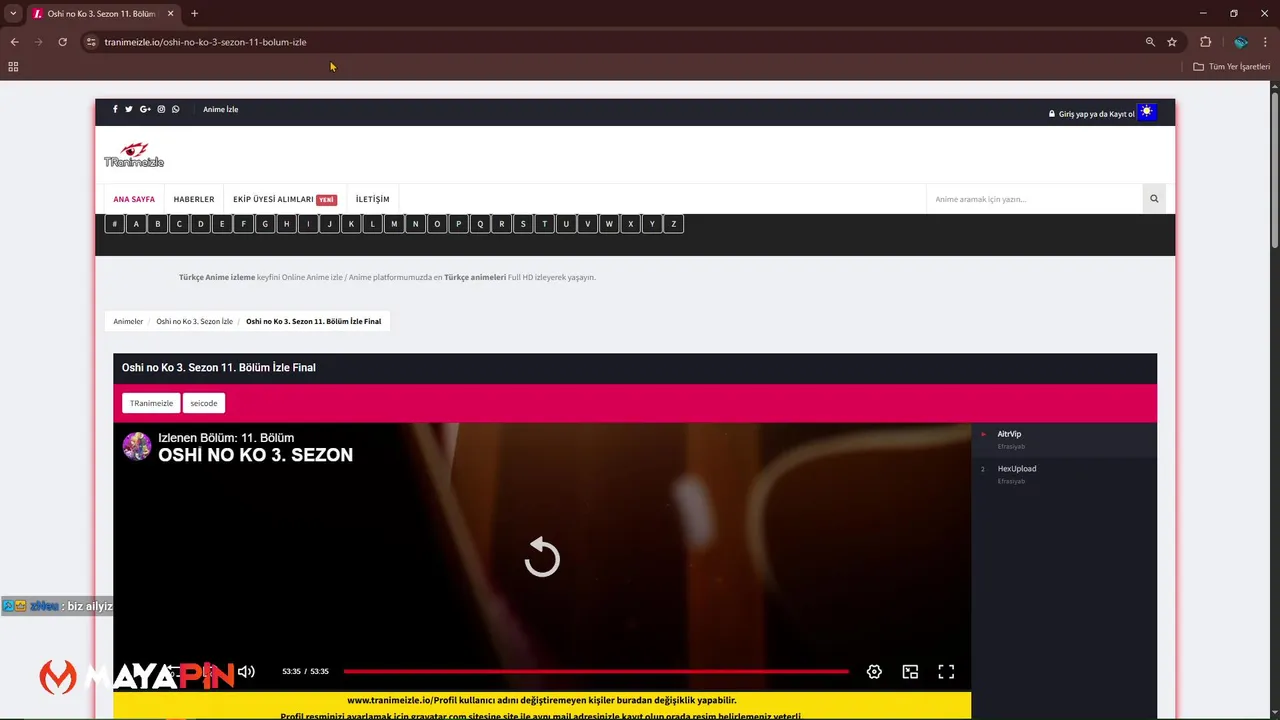This screenshot has width=1280, height=720.
Task: Open the İLETİŞİM menu item
Action: [373, 199]
